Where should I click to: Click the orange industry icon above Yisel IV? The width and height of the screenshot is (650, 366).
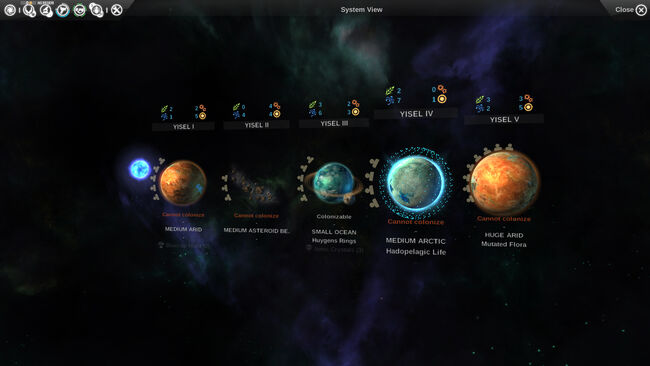[x=442, y=89]
